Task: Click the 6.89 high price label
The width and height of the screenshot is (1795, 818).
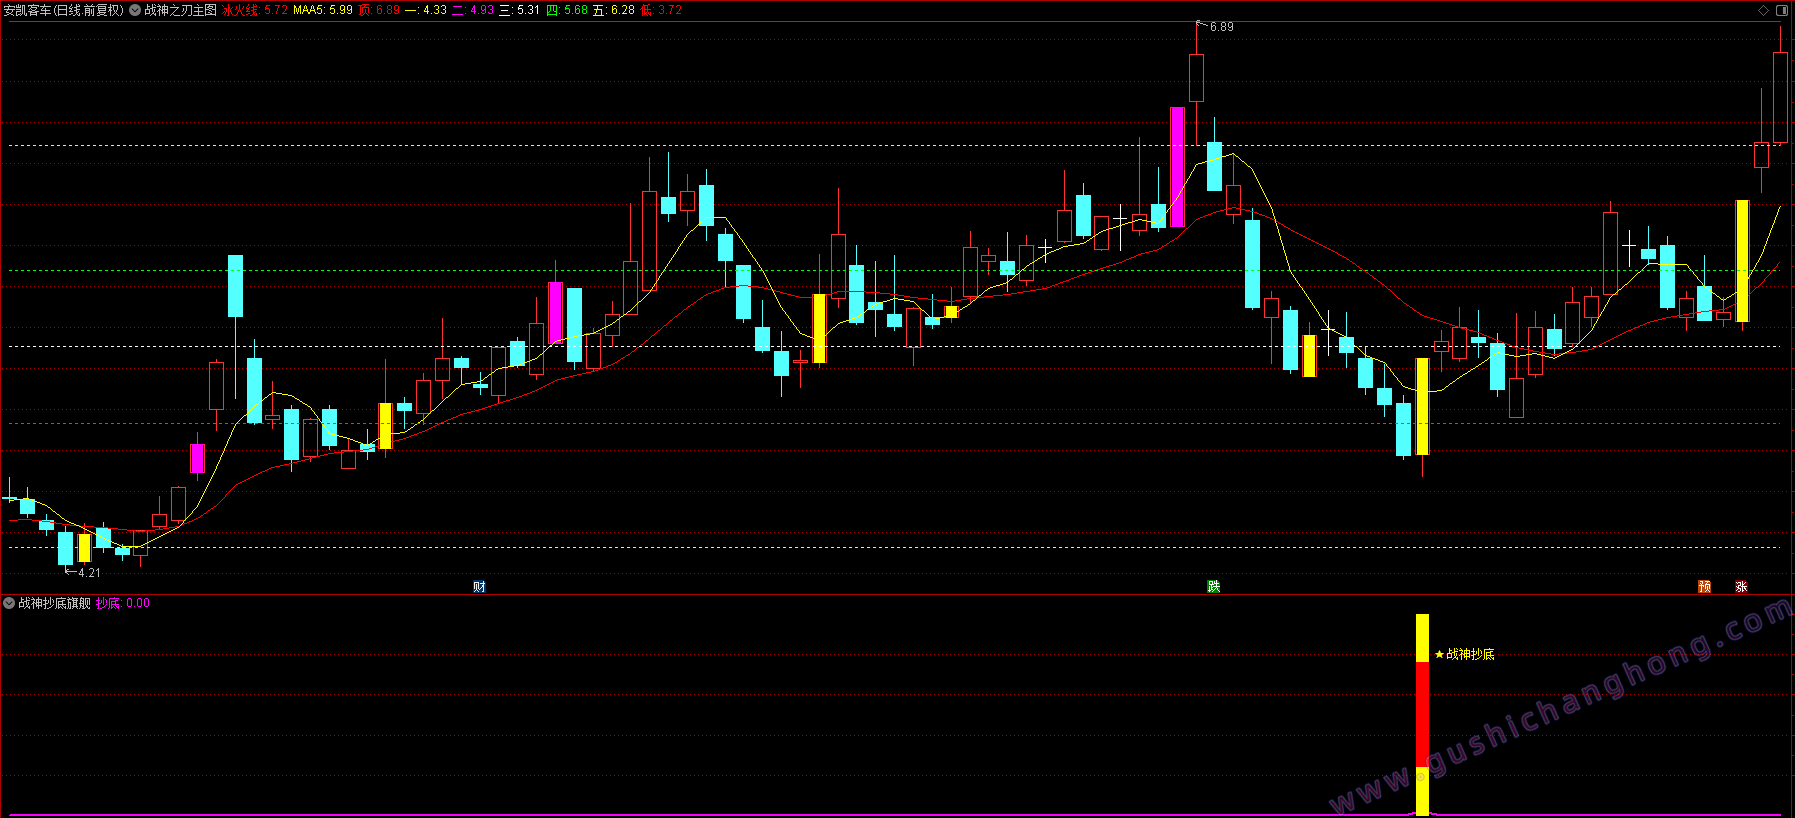Action: tap(1222, 27)
